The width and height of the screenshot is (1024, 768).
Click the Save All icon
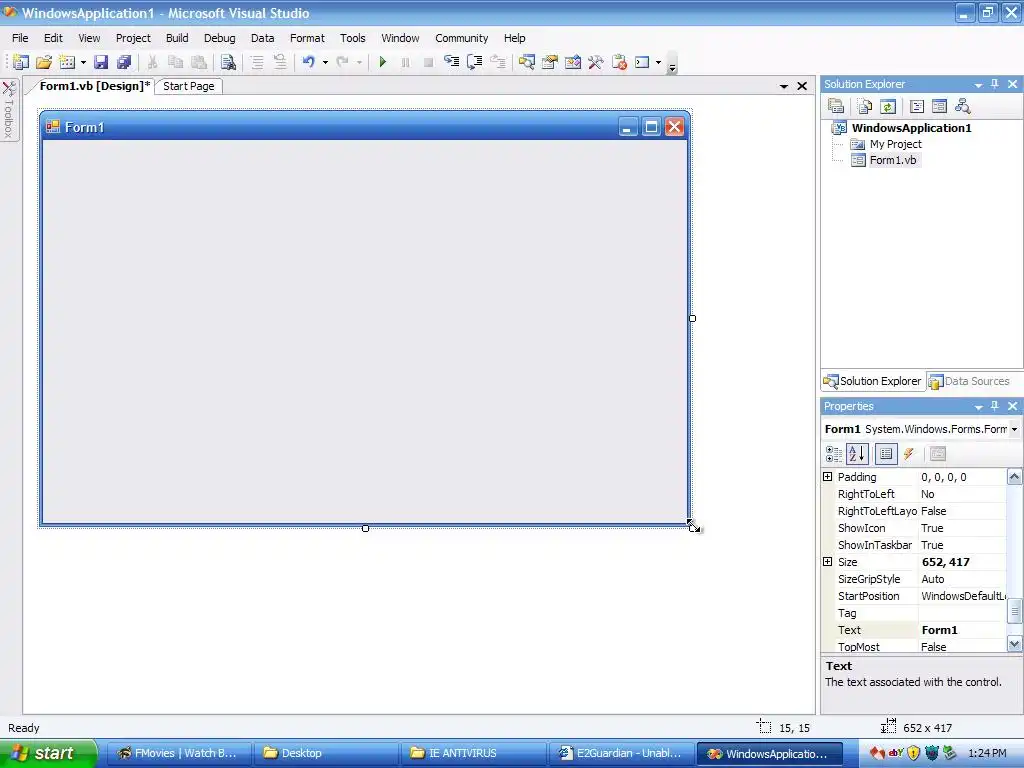pos(123,62)
